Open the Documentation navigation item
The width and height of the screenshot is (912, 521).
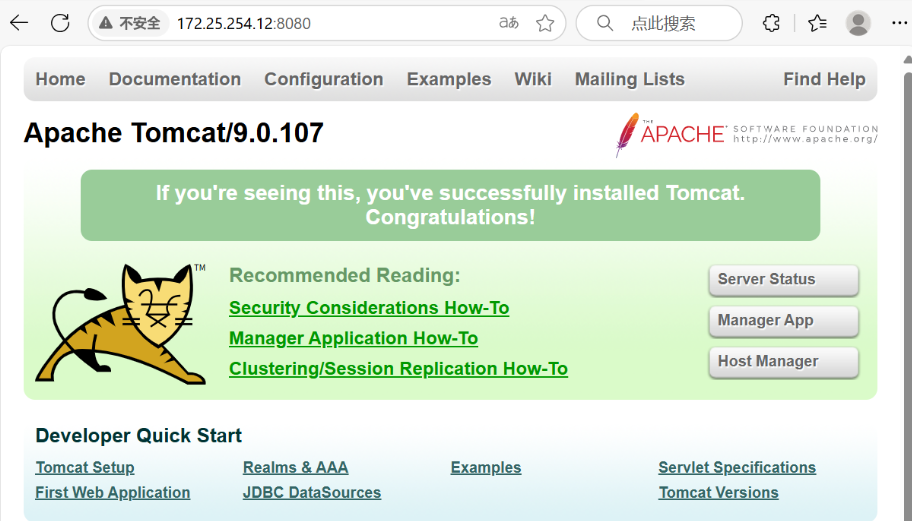click(174, 79)
